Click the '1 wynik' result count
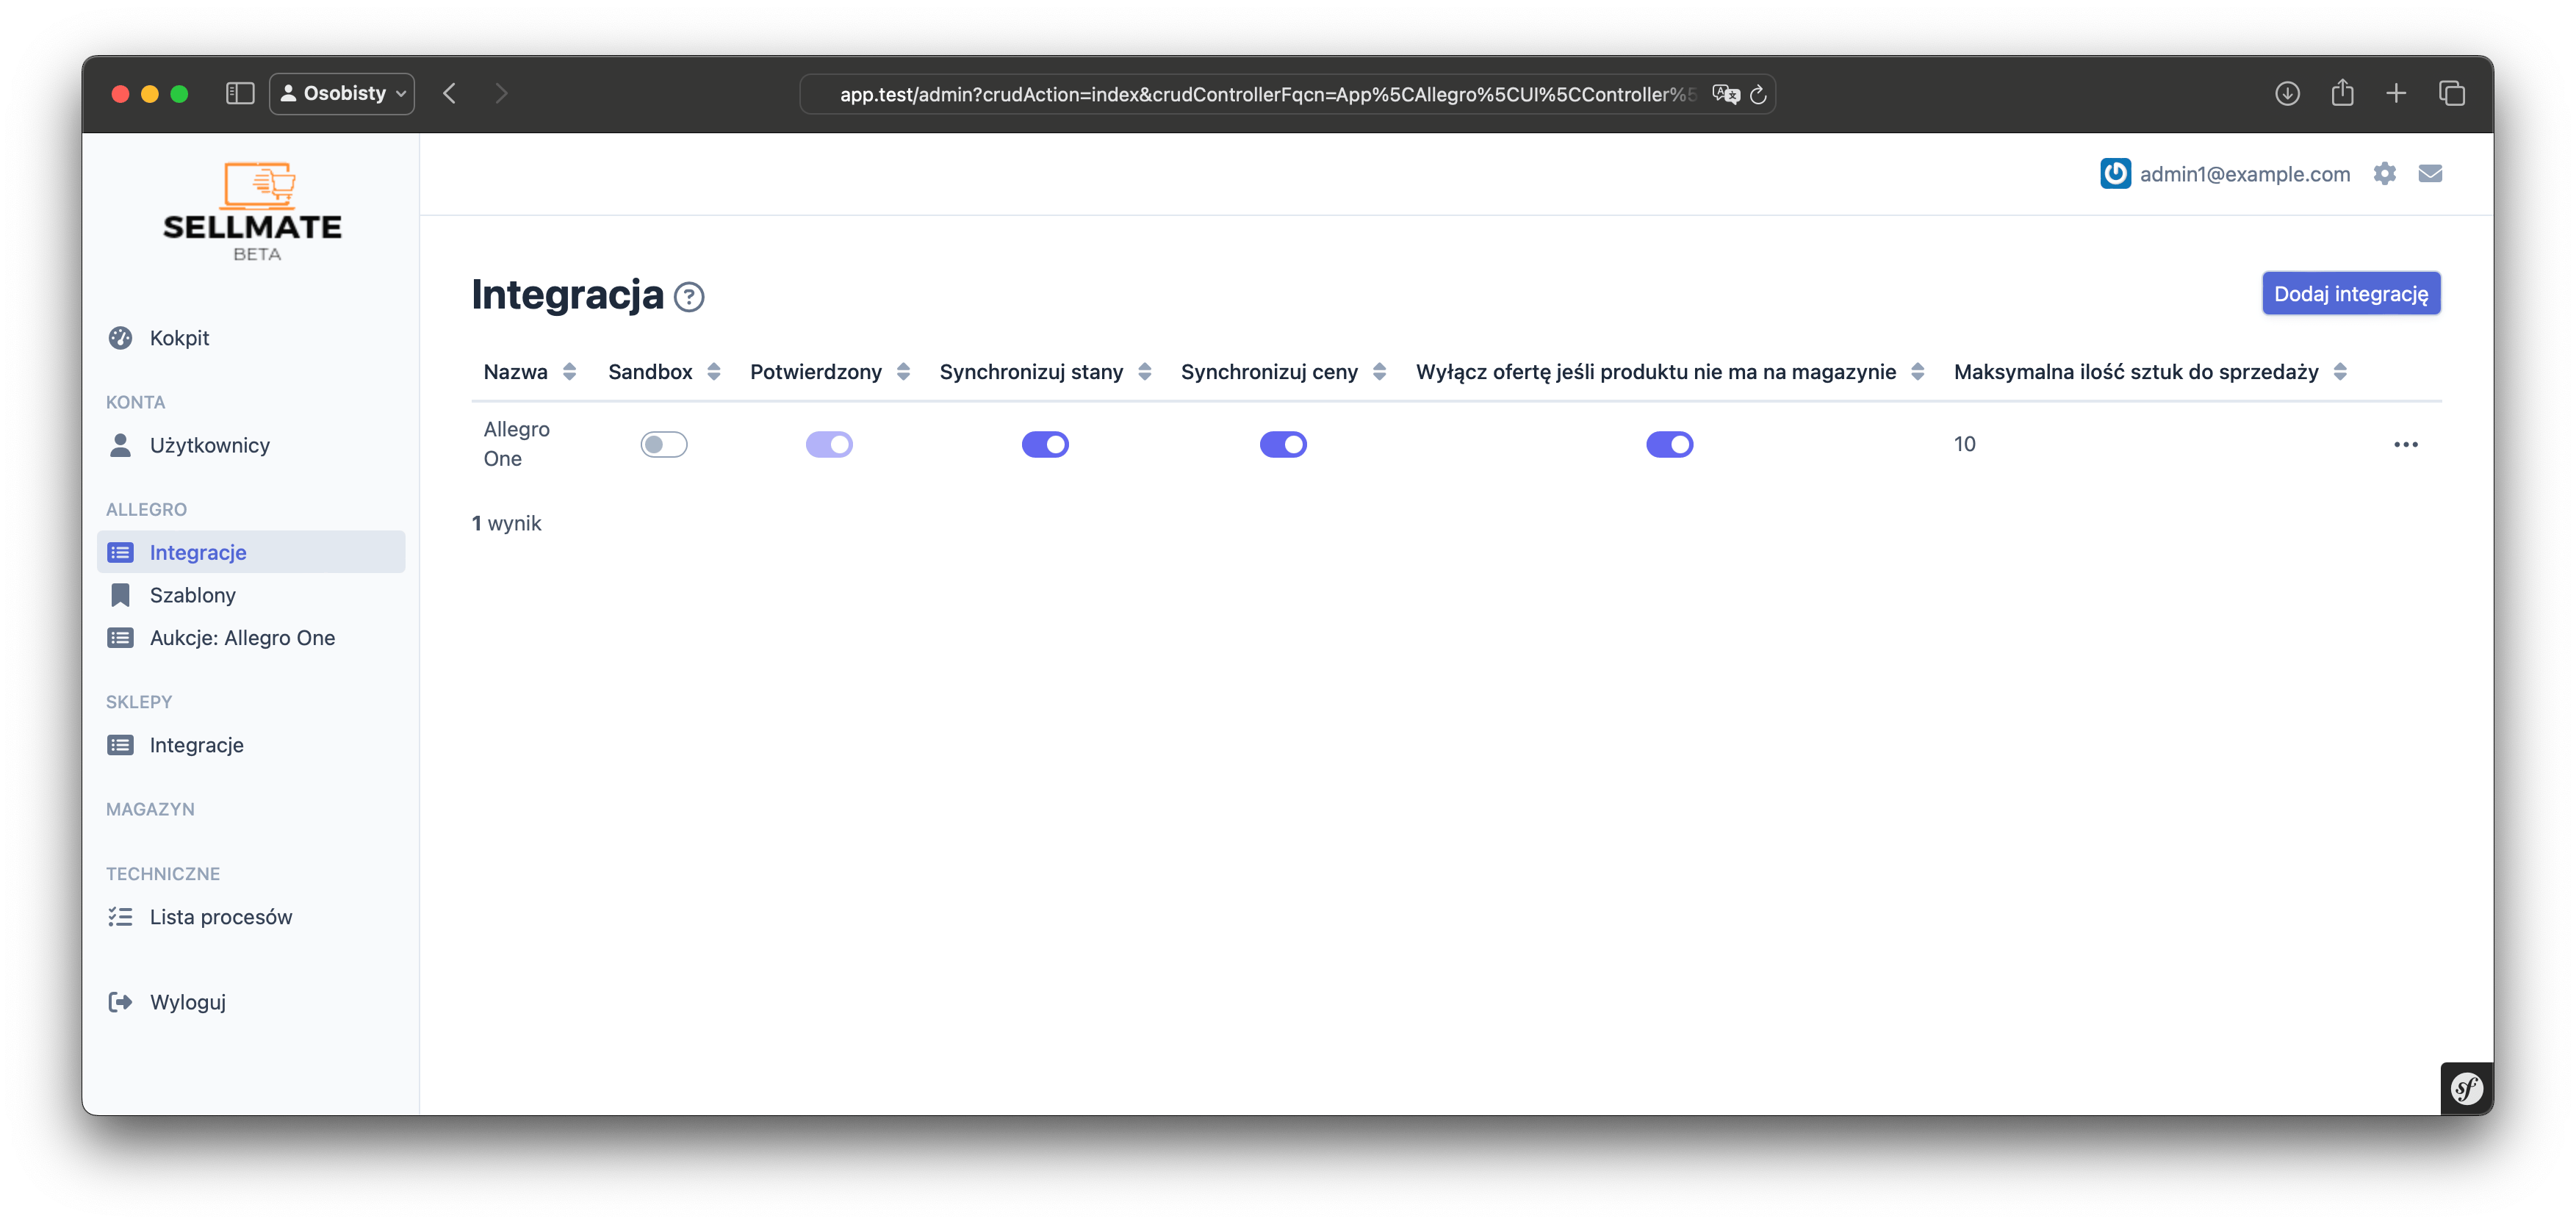This screenshot has width=2576, height=1224. (x=506, y=524)
